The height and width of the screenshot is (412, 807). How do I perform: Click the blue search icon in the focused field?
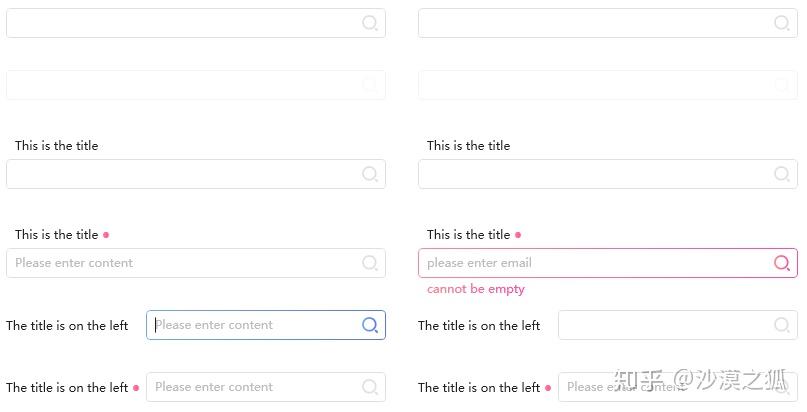370,325
